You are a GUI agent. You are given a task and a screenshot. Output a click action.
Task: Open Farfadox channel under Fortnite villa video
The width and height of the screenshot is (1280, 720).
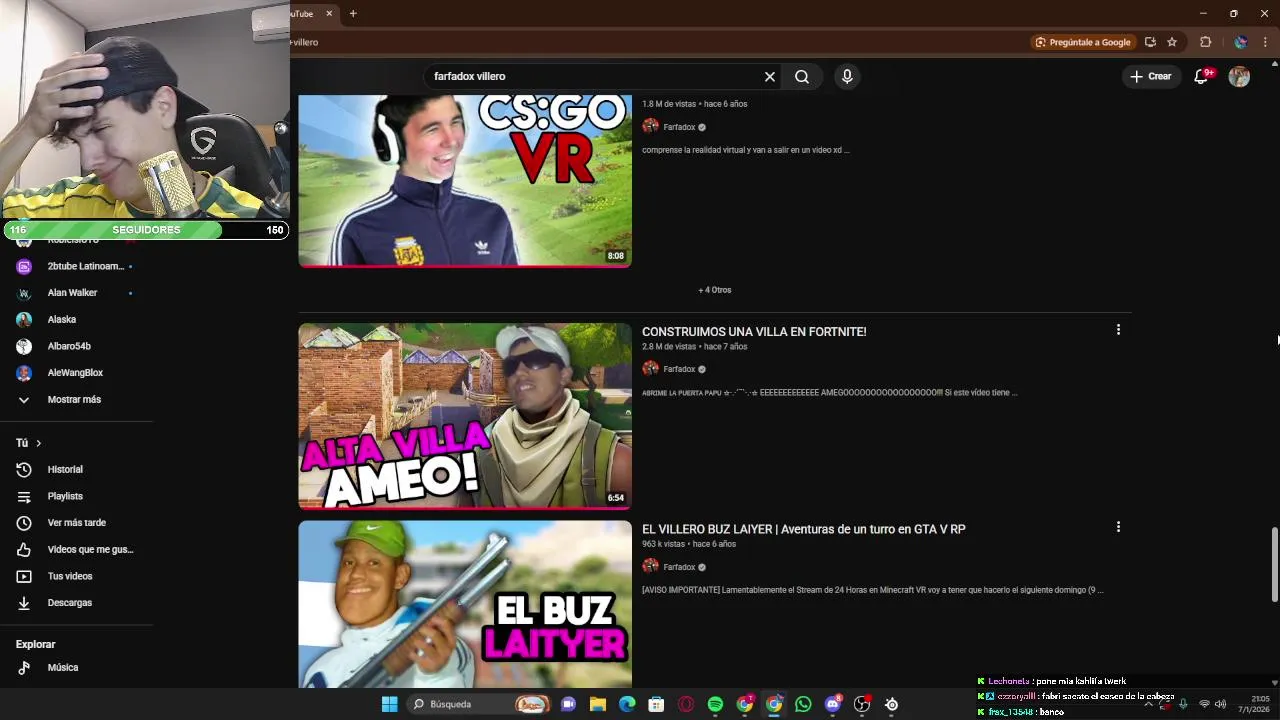click(679, 369)
